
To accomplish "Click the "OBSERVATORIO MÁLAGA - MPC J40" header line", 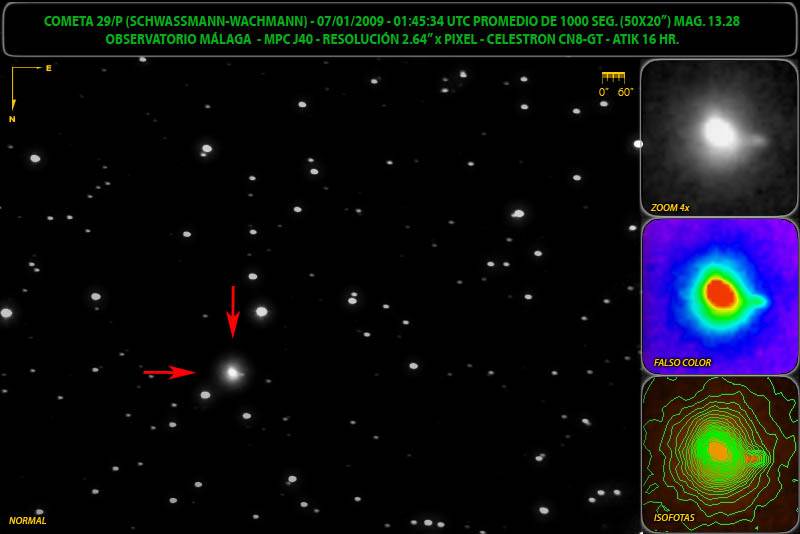I will tap(392, 39).
